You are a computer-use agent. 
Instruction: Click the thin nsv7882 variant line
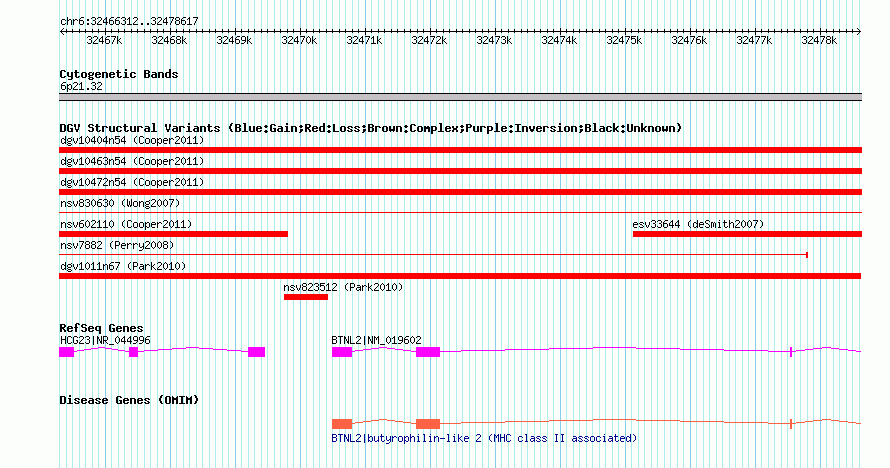(433, 255)
